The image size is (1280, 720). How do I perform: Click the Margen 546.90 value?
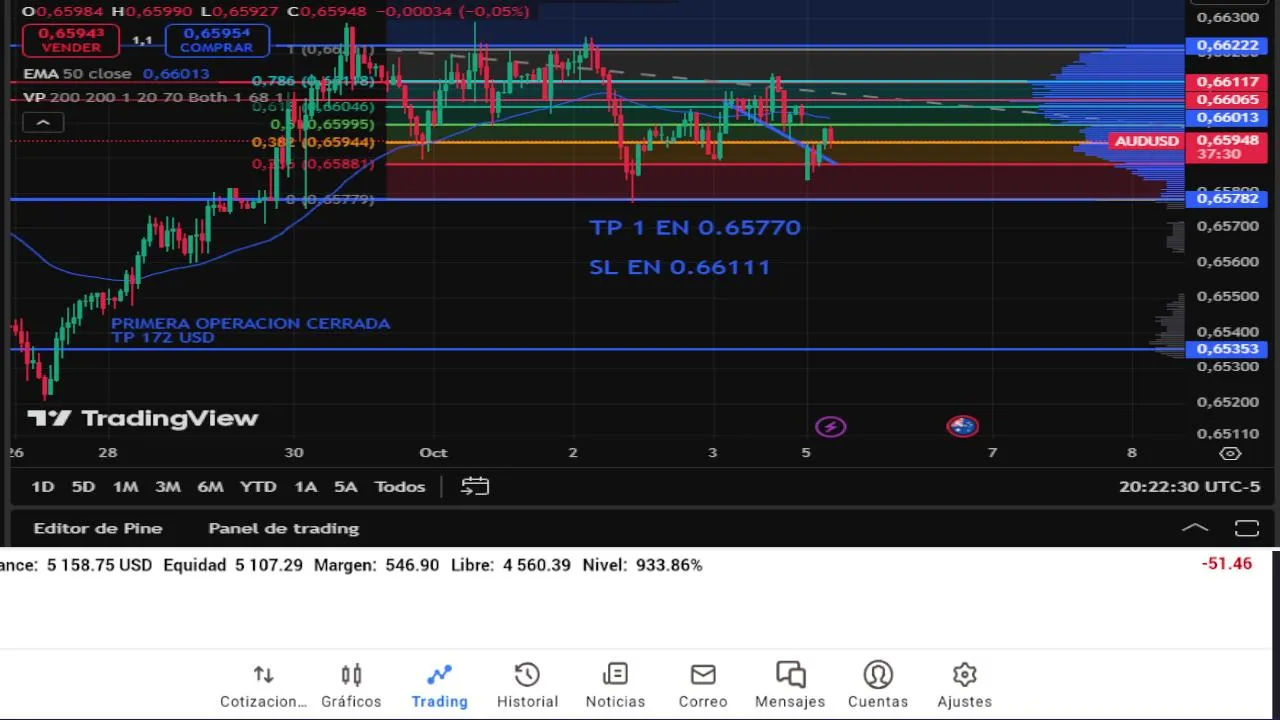coord(376,565)
